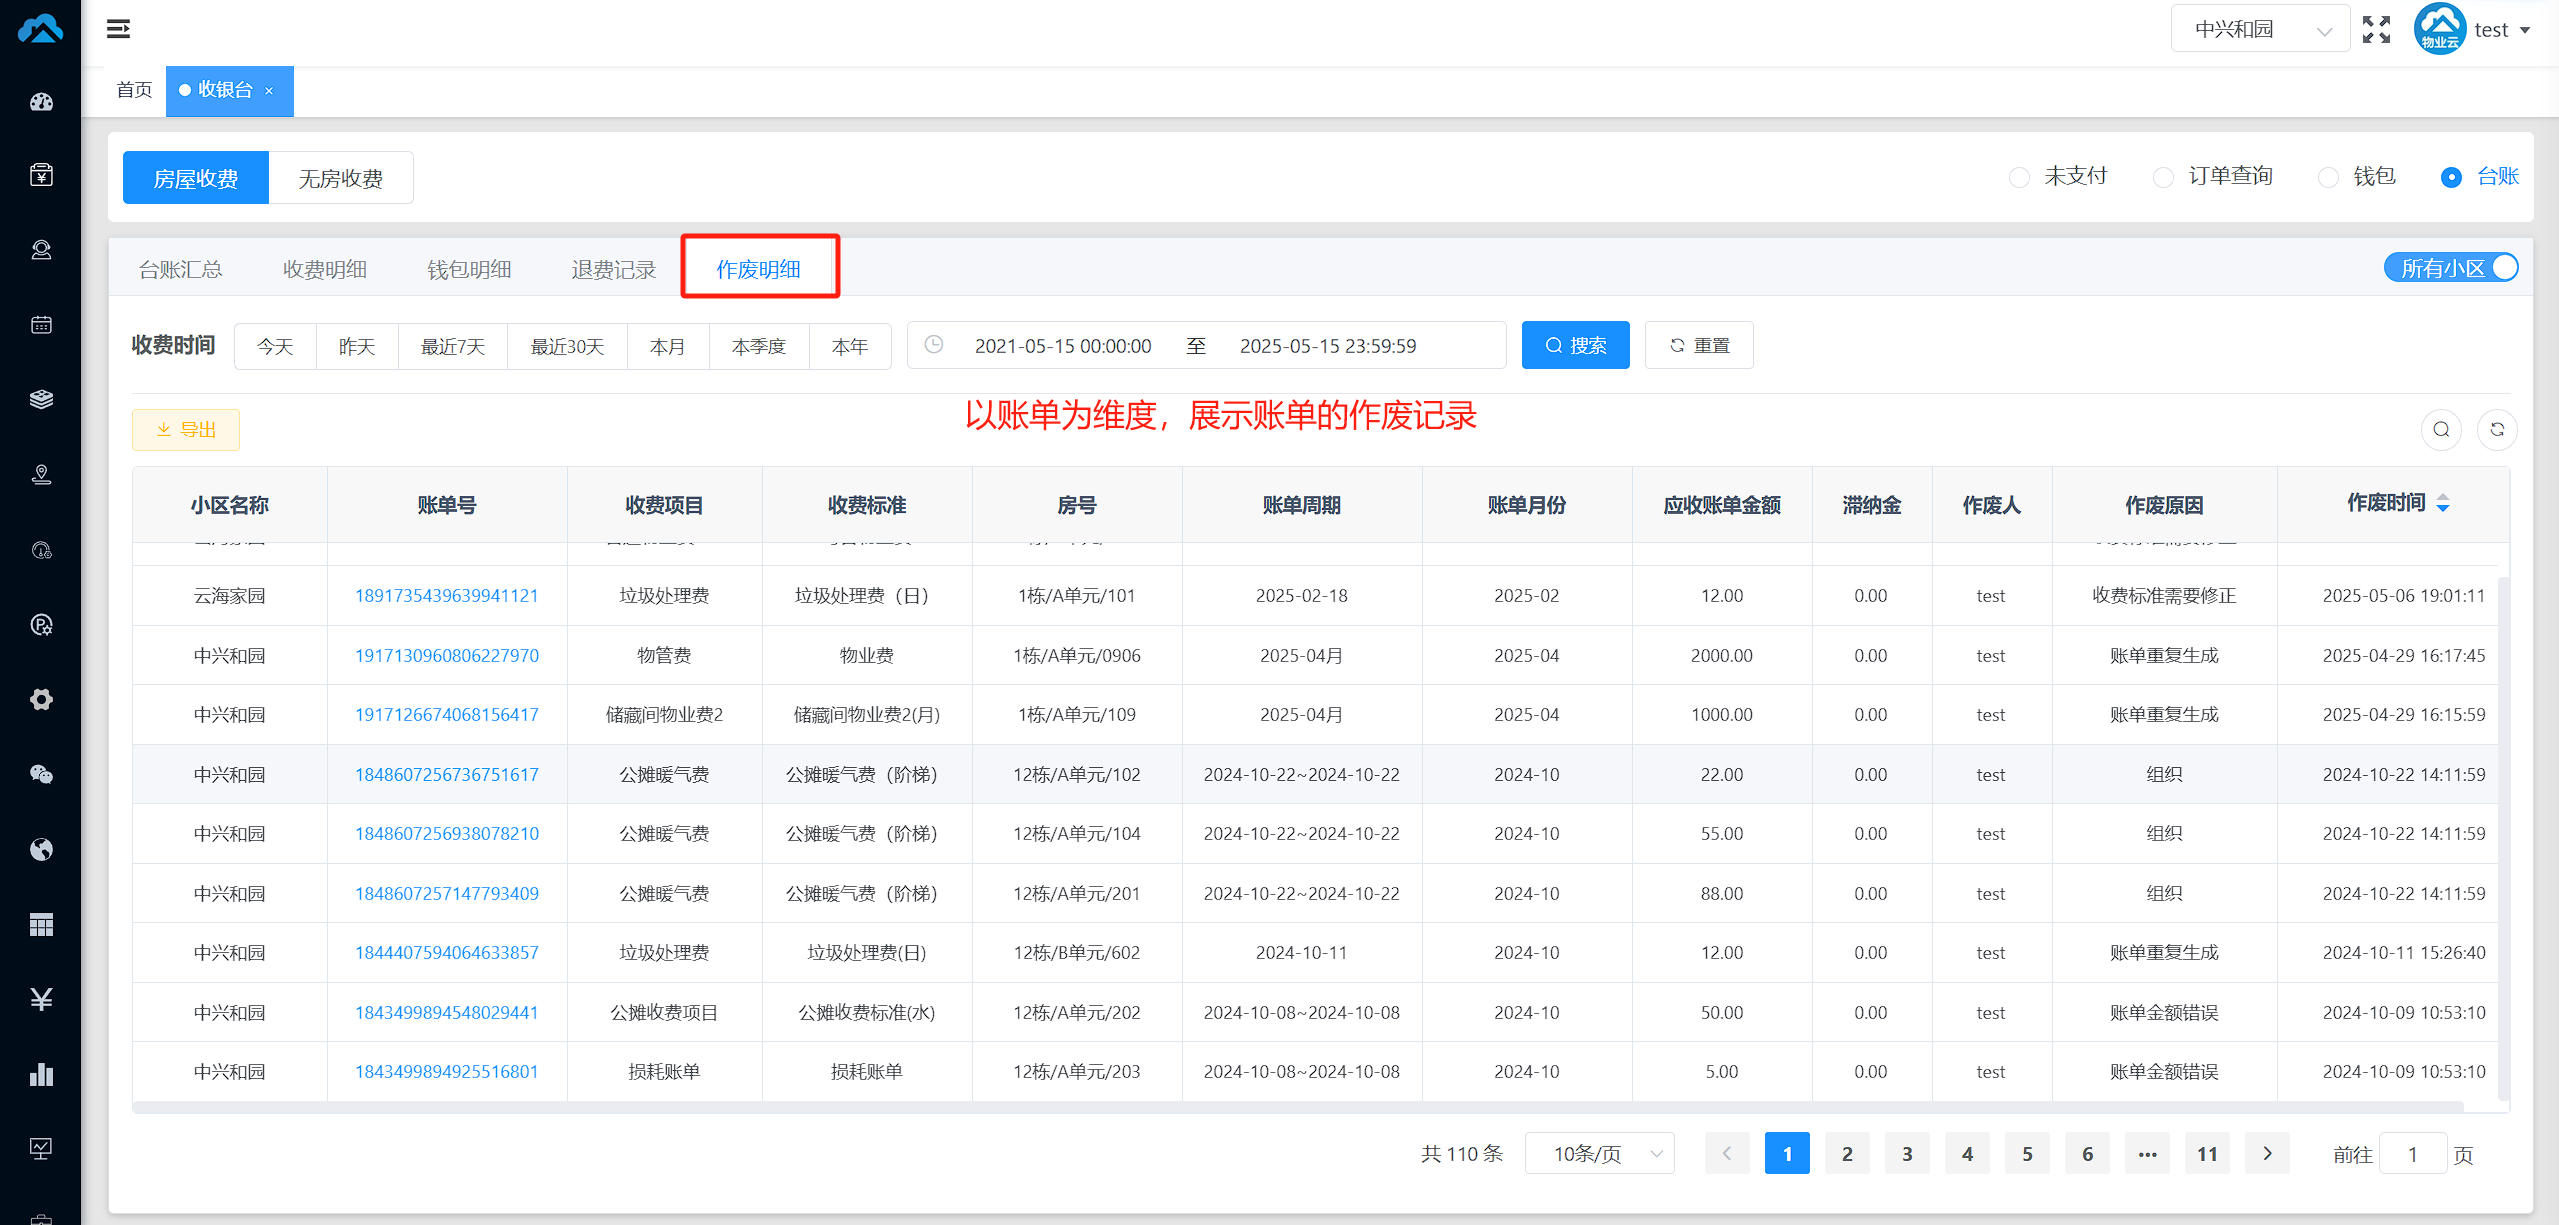2559x1225 pixels.
Task: Open the presentation monitor icon in sidebar
Action: pos(41,1148)
